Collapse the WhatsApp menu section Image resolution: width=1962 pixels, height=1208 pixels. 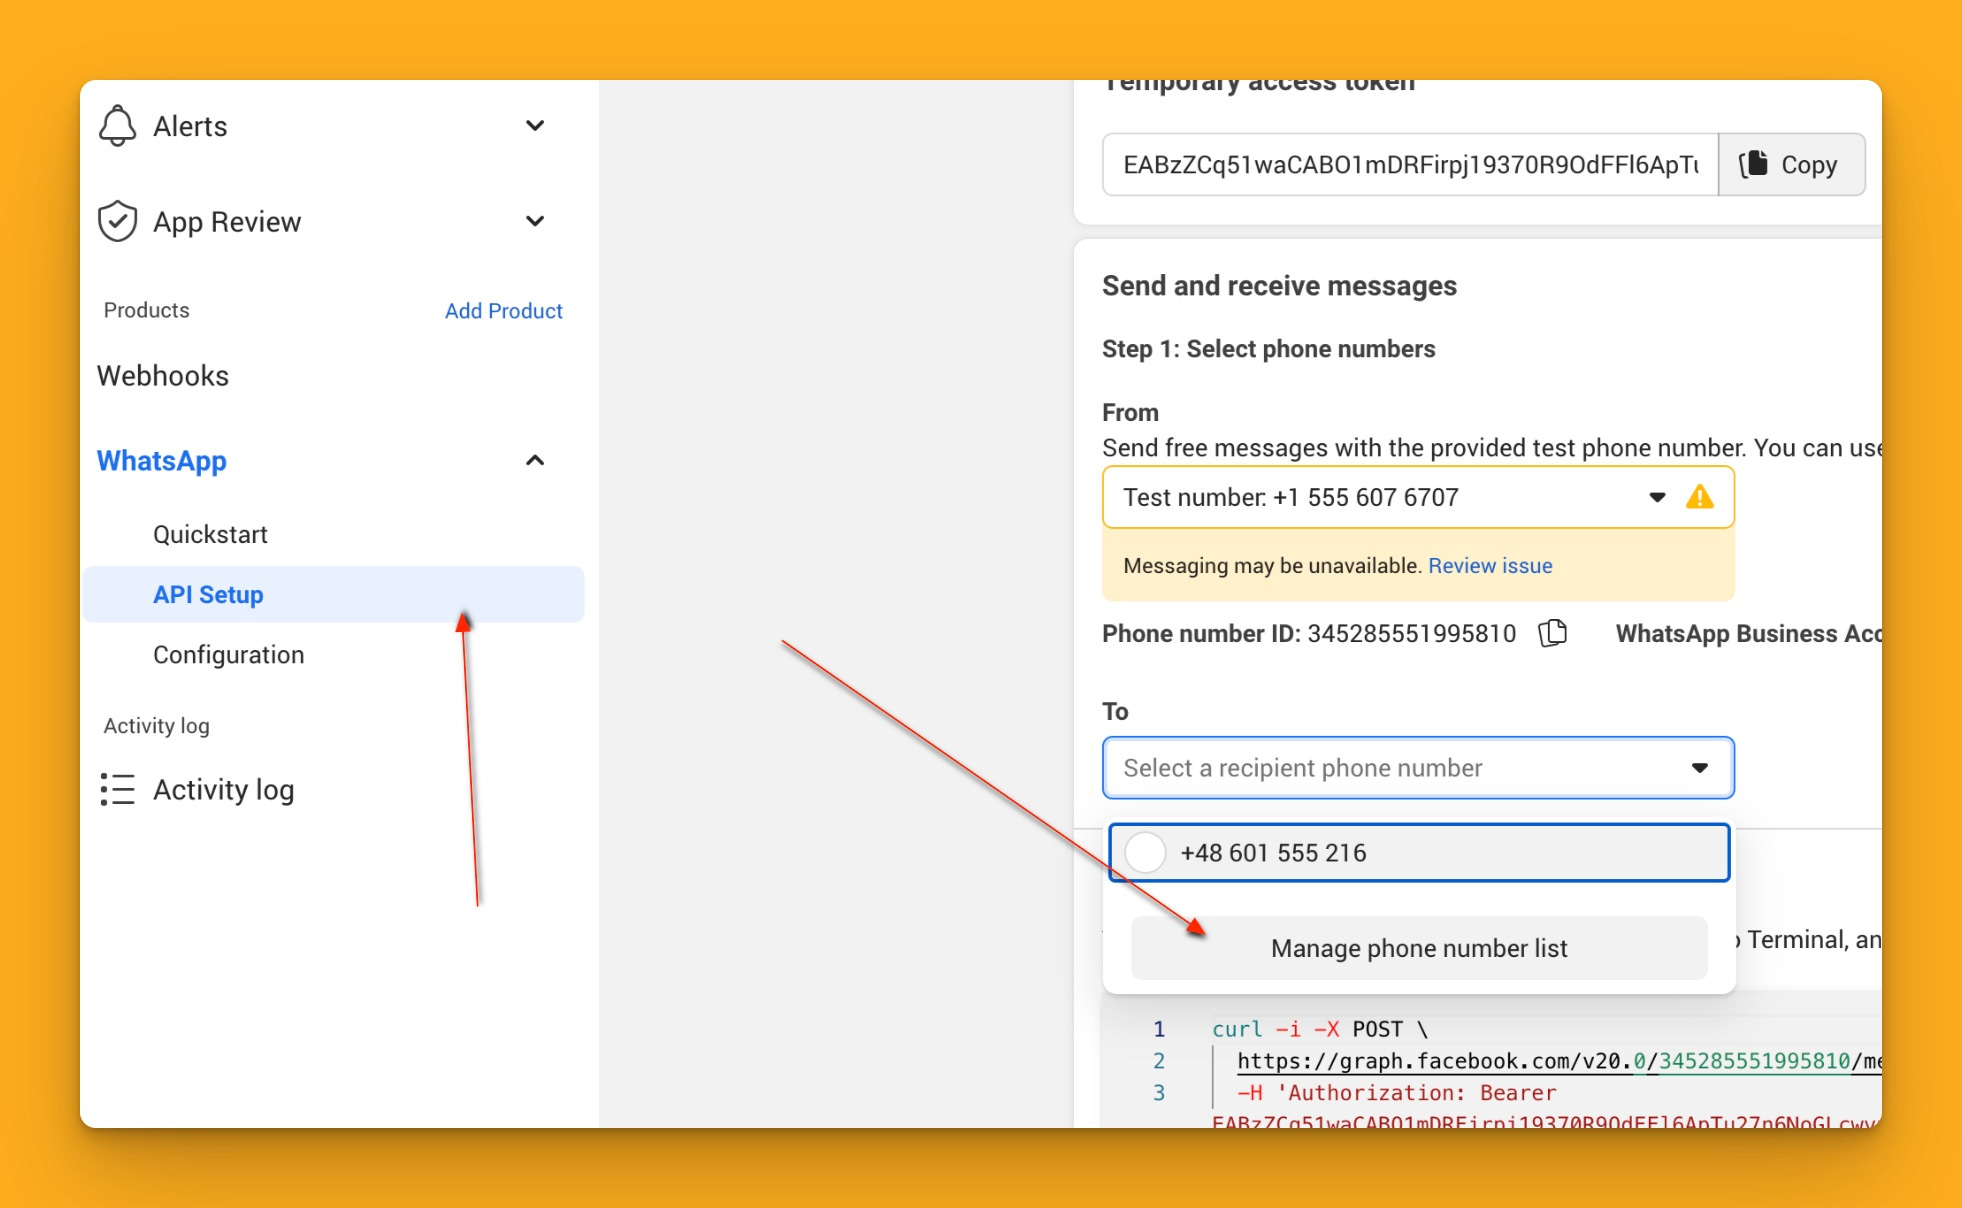(x=535, y=460)
